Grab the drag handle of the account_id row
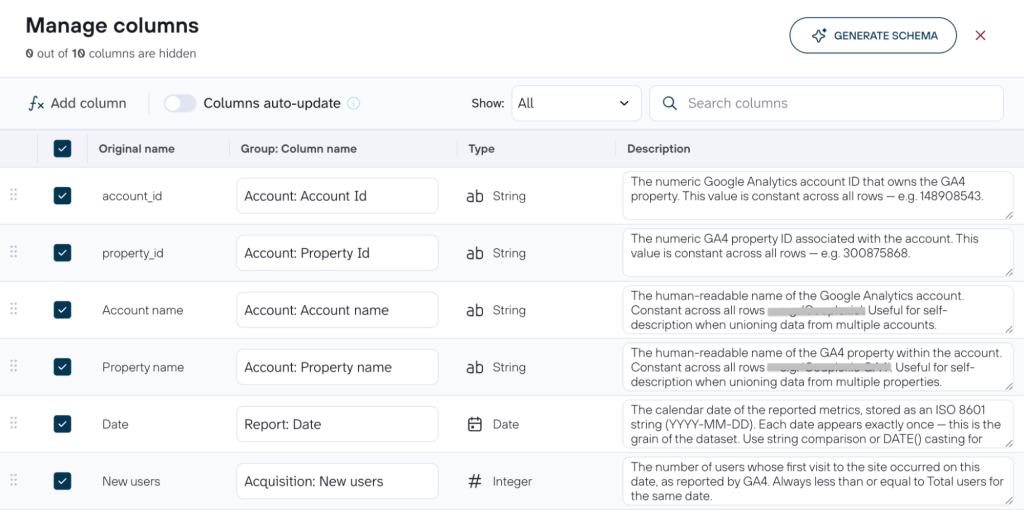Screen dimensions: 1024x510 14,195
